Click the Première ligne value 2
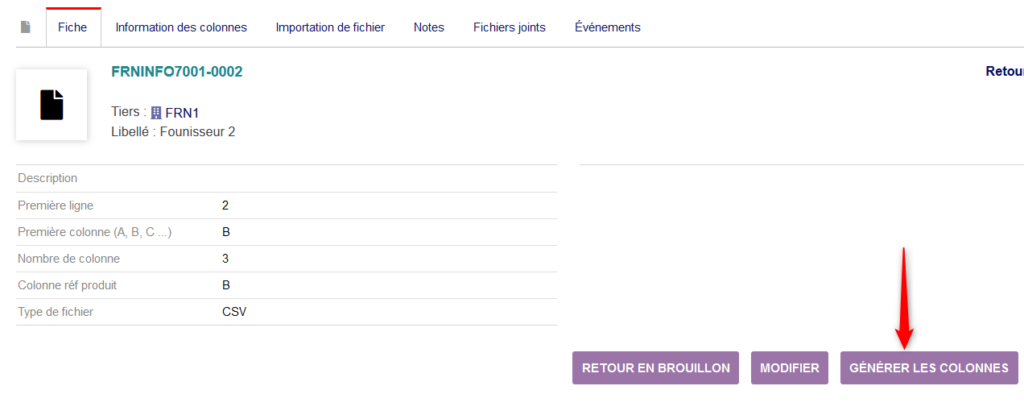The image size is (1024, 415). 225,205
